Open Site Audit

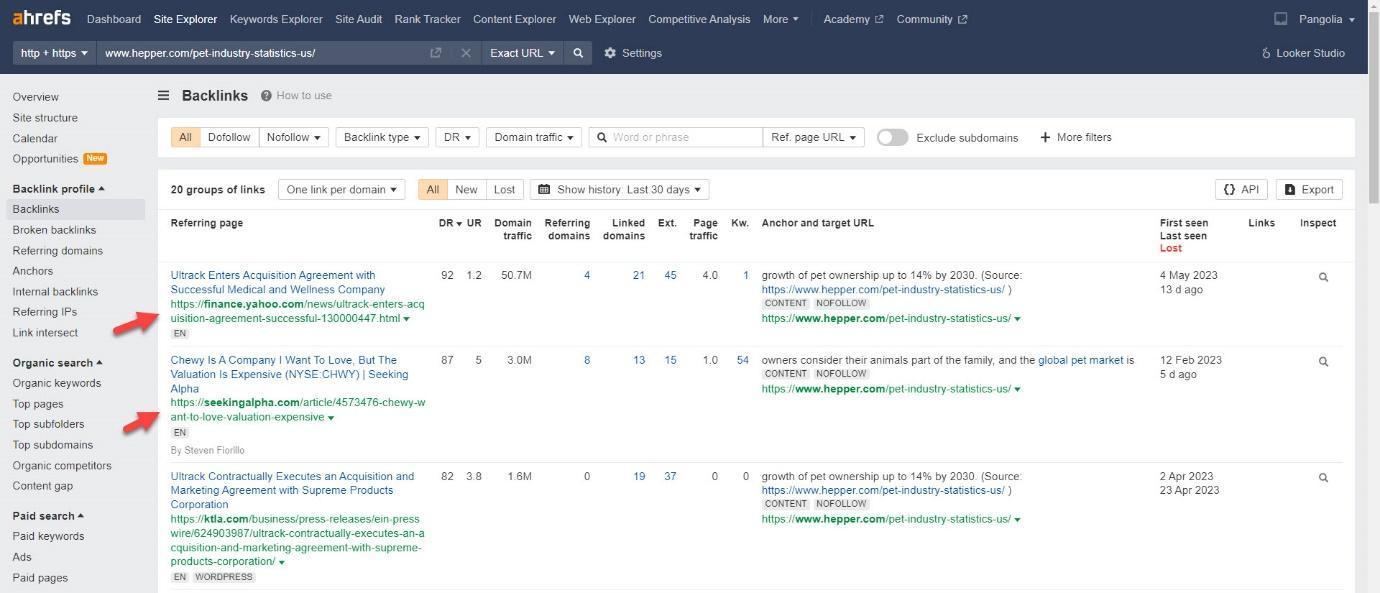(358, 19)
